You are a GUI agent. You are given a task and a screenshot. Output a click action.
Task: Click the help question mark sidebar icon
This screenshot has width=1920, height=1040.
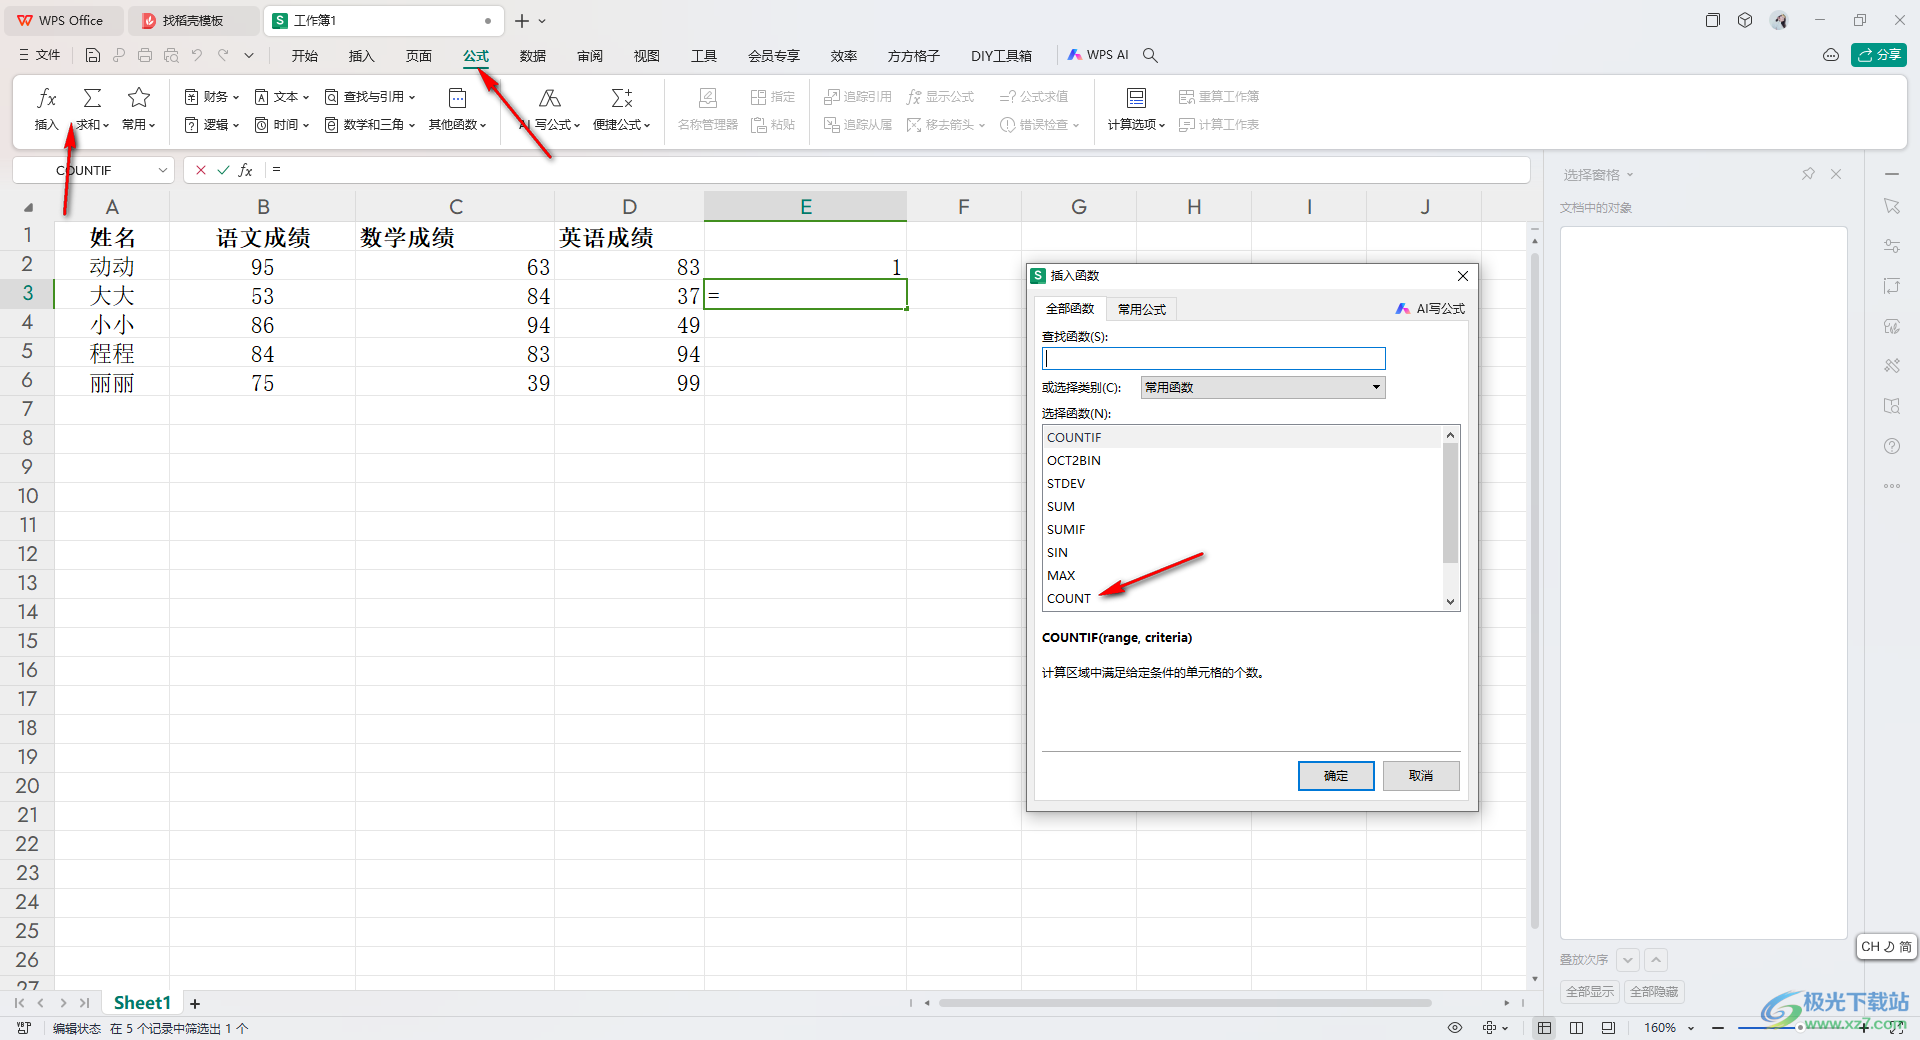coord(1892,446)
